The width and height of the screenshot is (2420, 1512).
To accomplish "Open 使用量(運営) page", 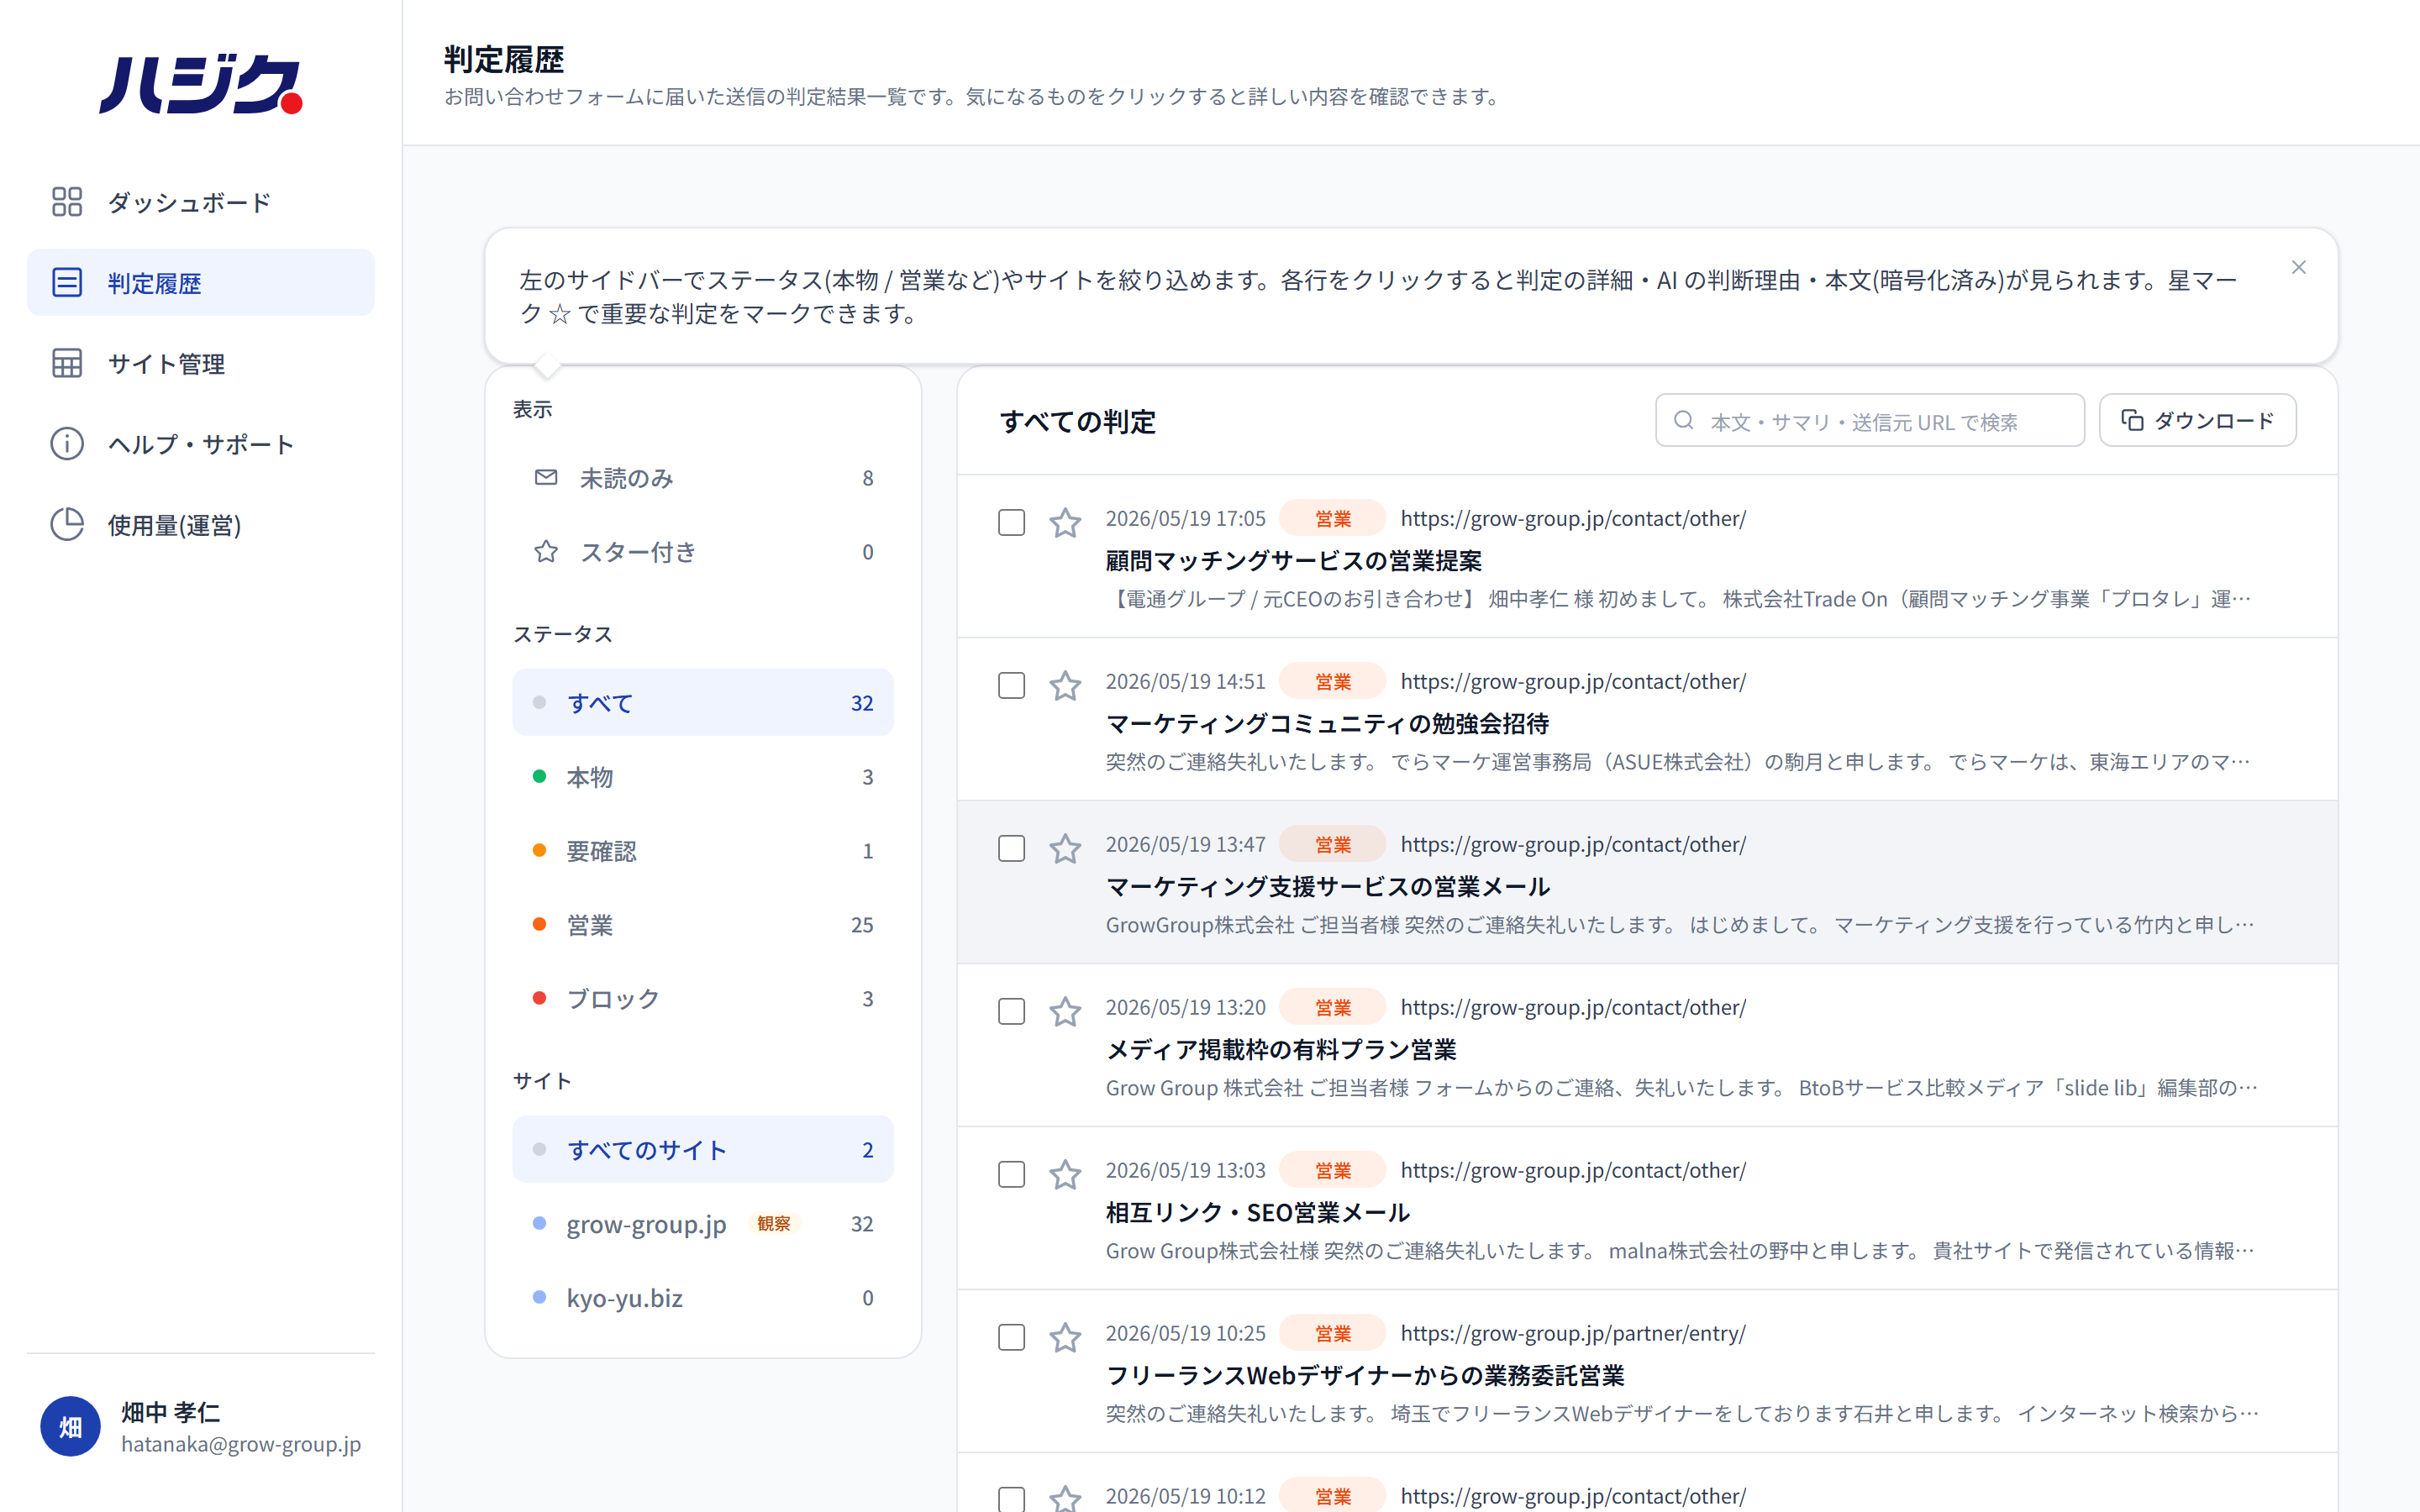I will (x=201, y=525).
